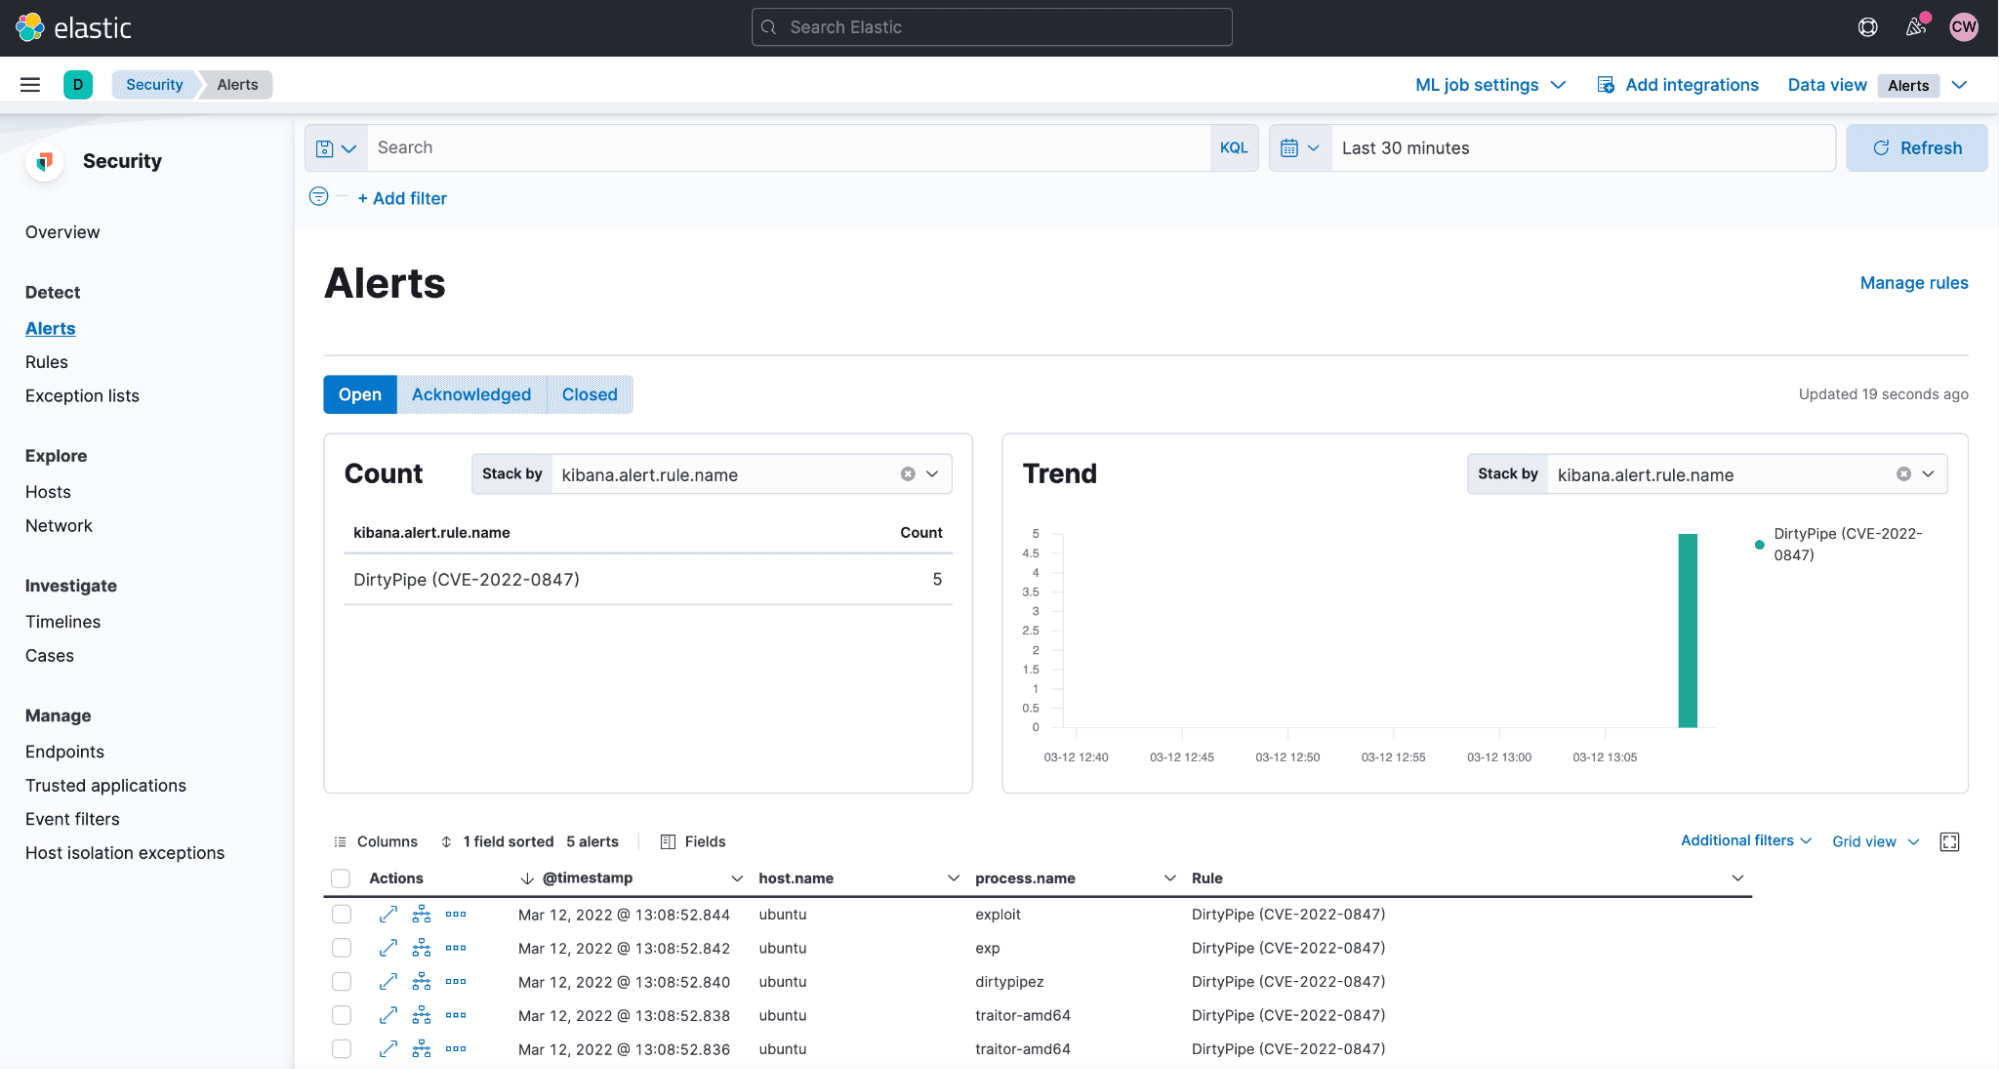This screenshot has height=1069, width=1999.
Task: Select the exploit process alert checkbox
Action: [342, 914]
